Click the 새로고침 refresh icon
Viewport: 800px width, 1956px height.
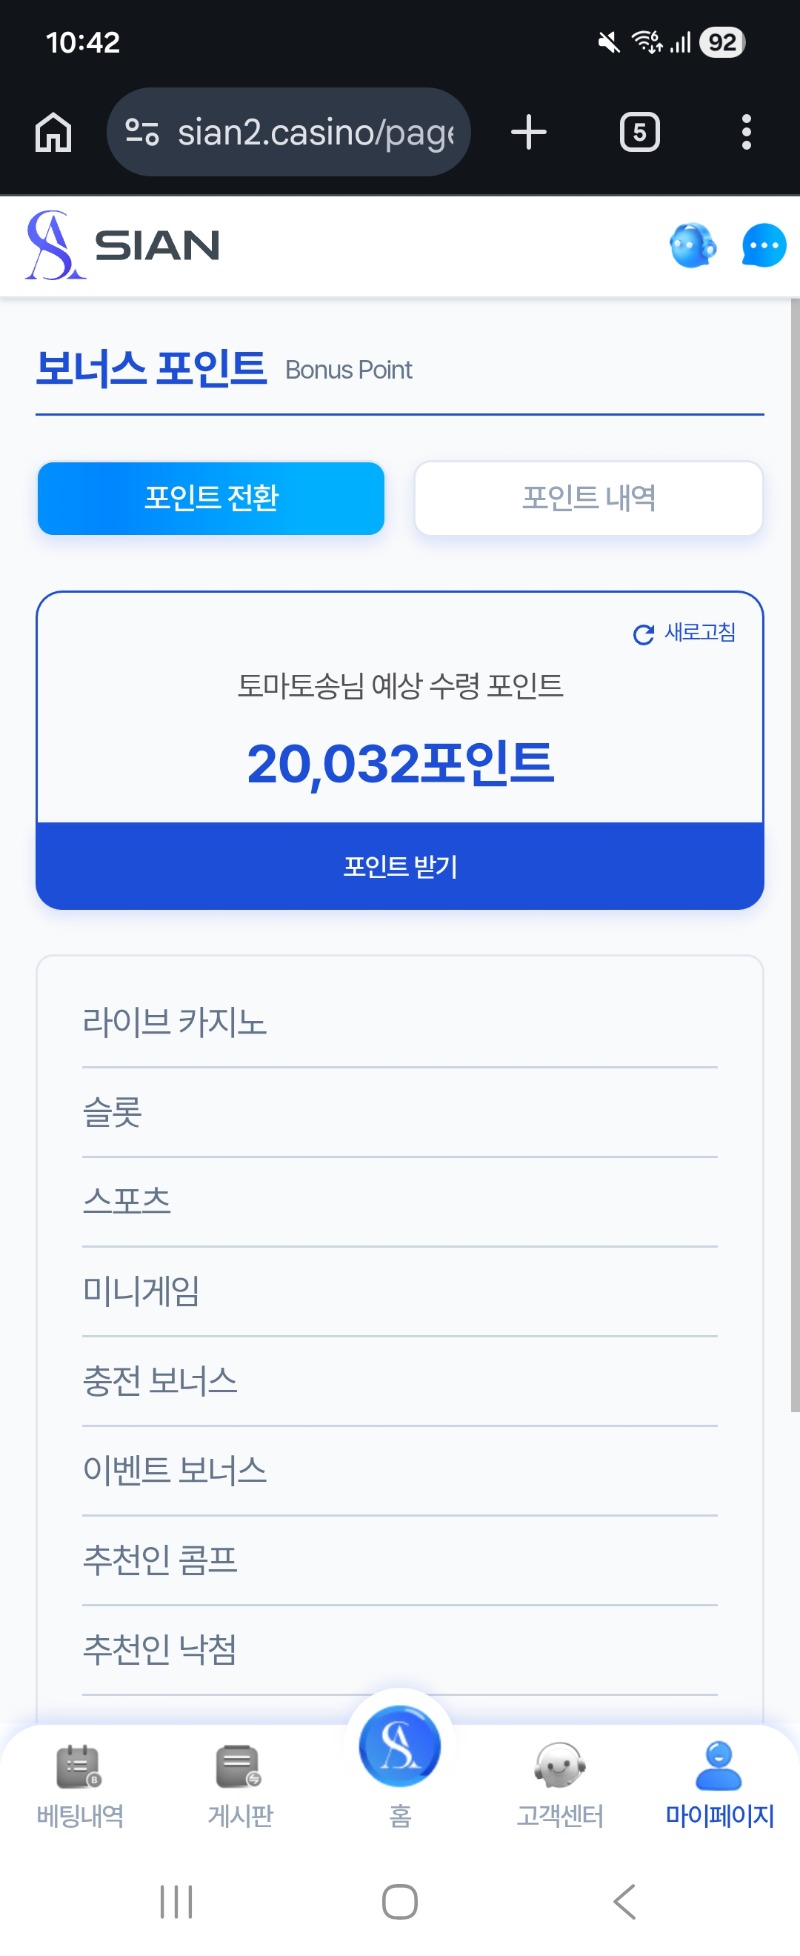[x=643, y=634]
